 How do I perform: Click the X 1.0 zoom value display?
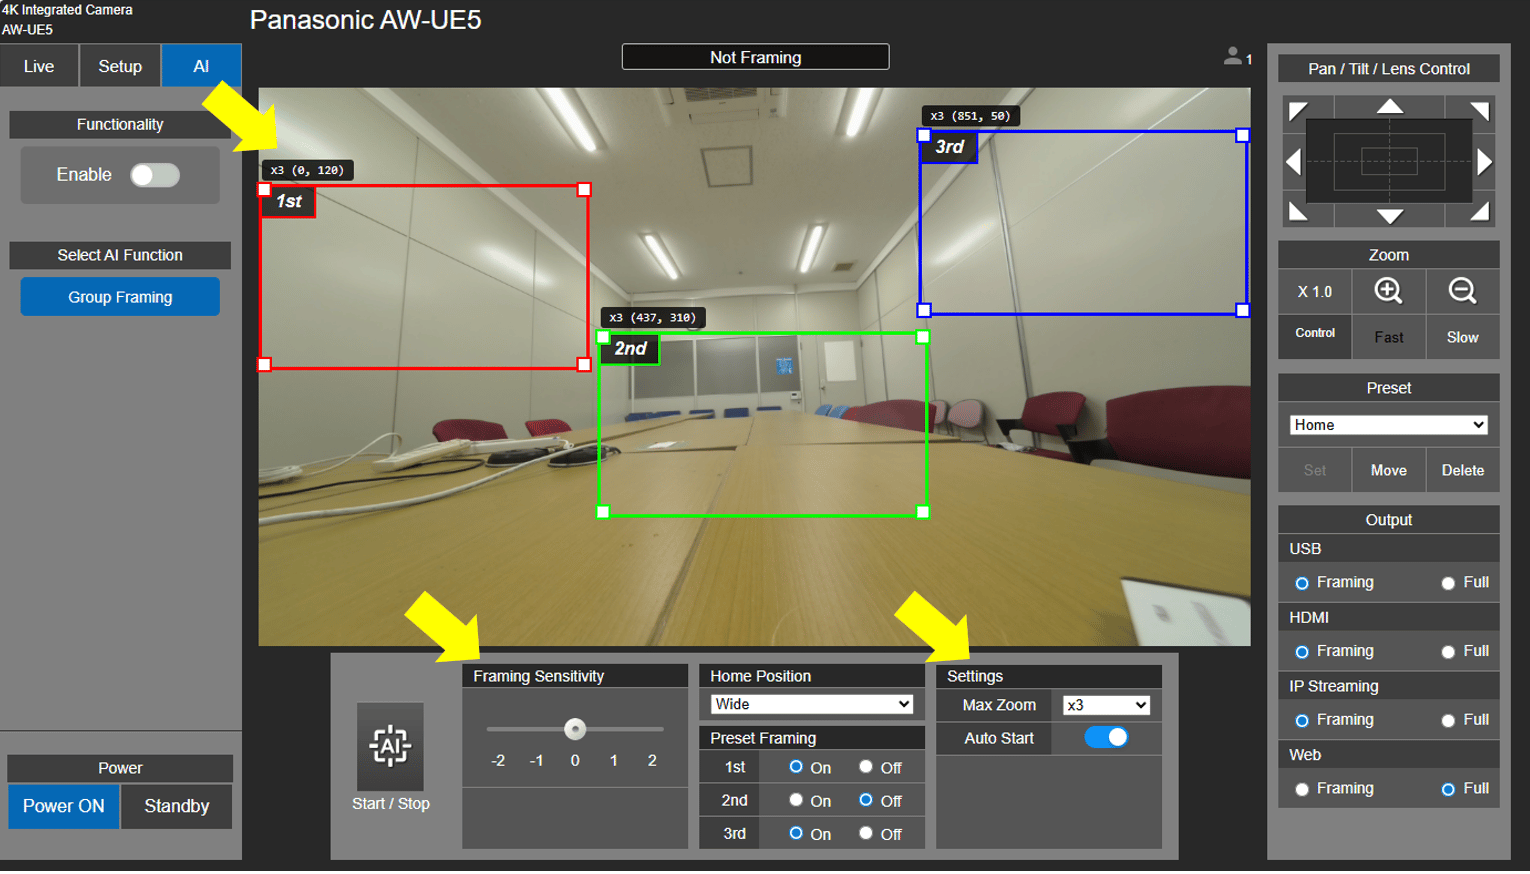(x=1315, y=292)
